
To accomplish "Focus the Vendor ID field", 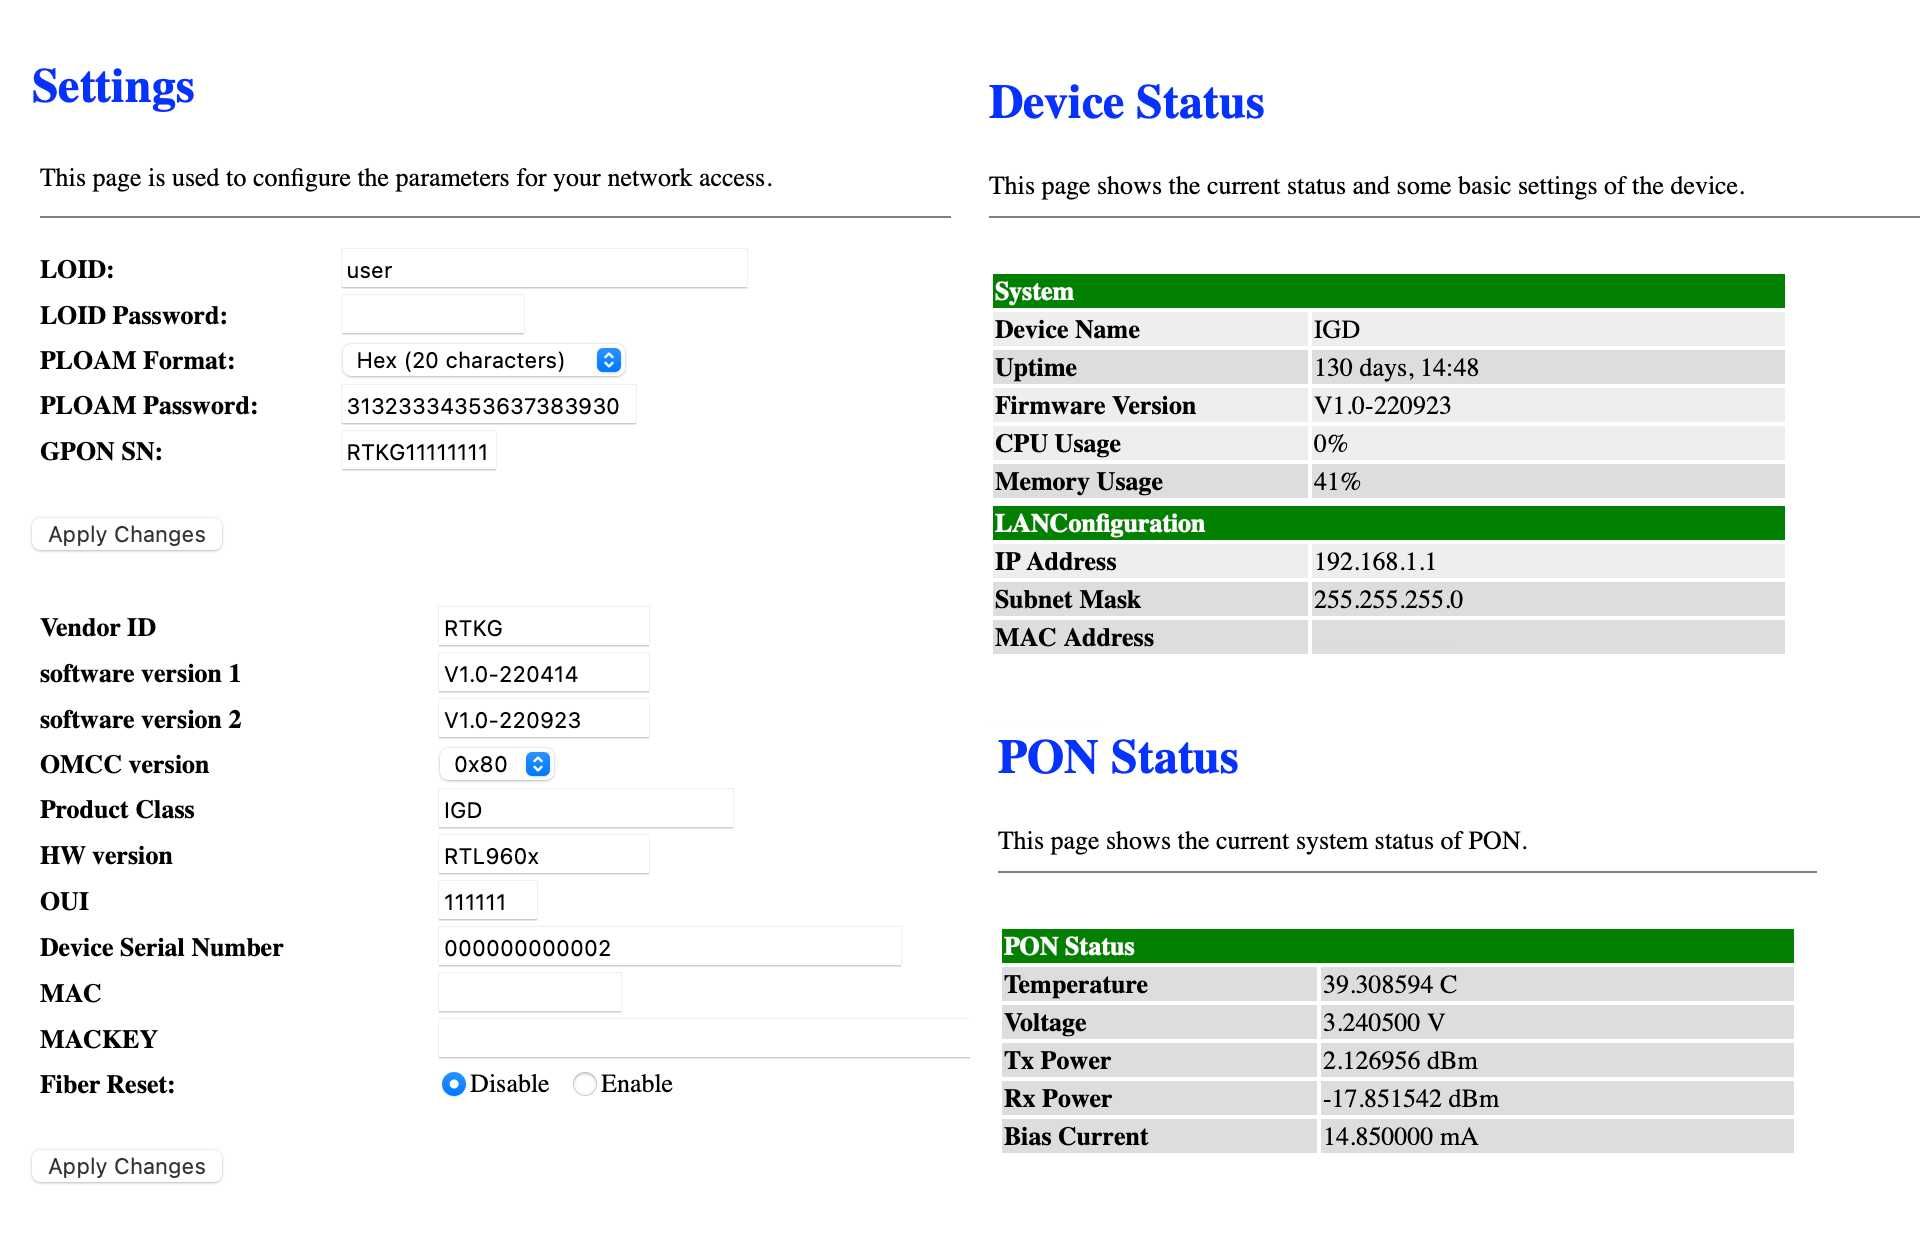I will [544, 627].
